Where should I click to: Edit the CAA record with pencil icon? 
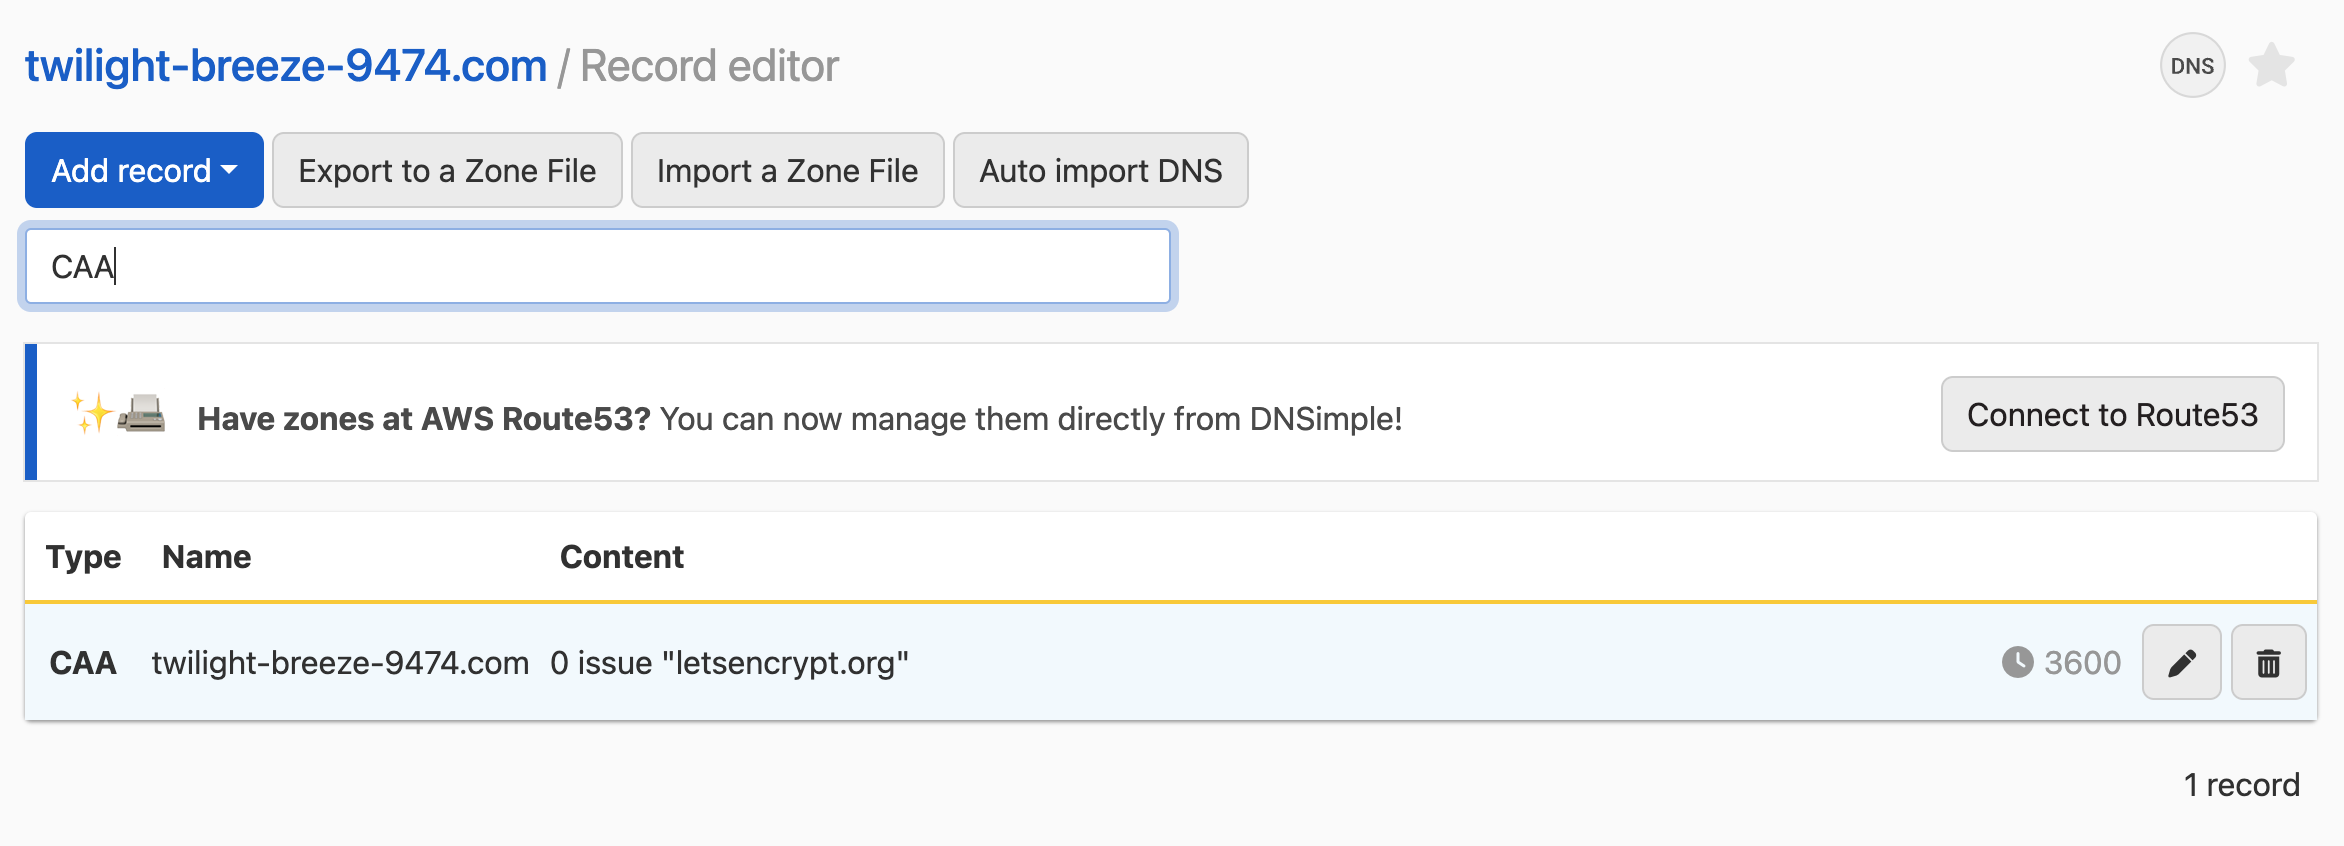coord(2181,662)
